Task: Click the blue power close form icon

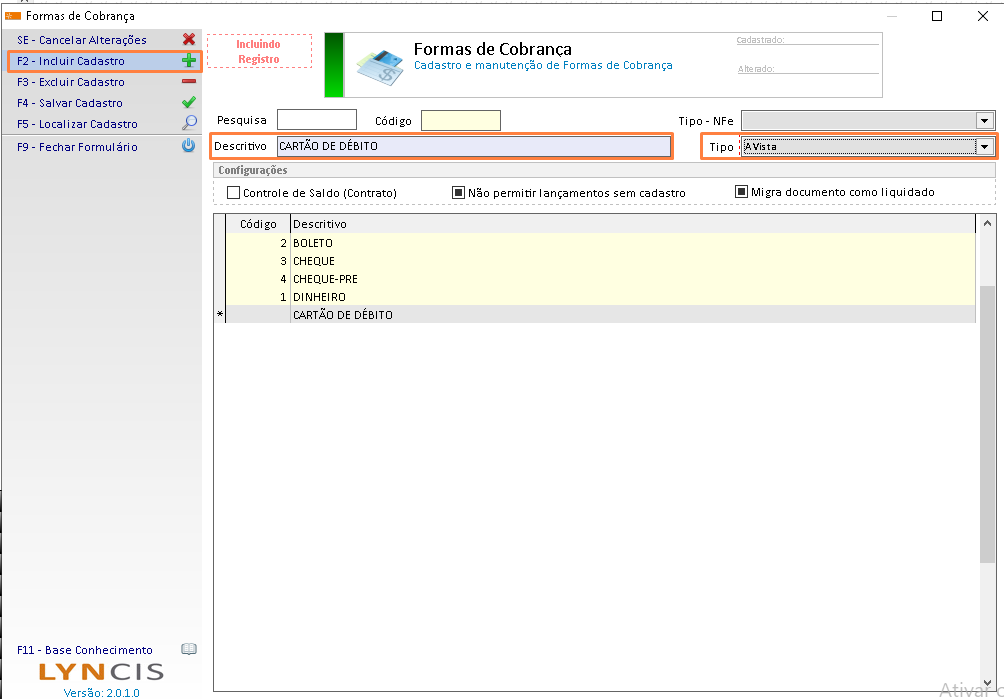Action: point(188,146)
